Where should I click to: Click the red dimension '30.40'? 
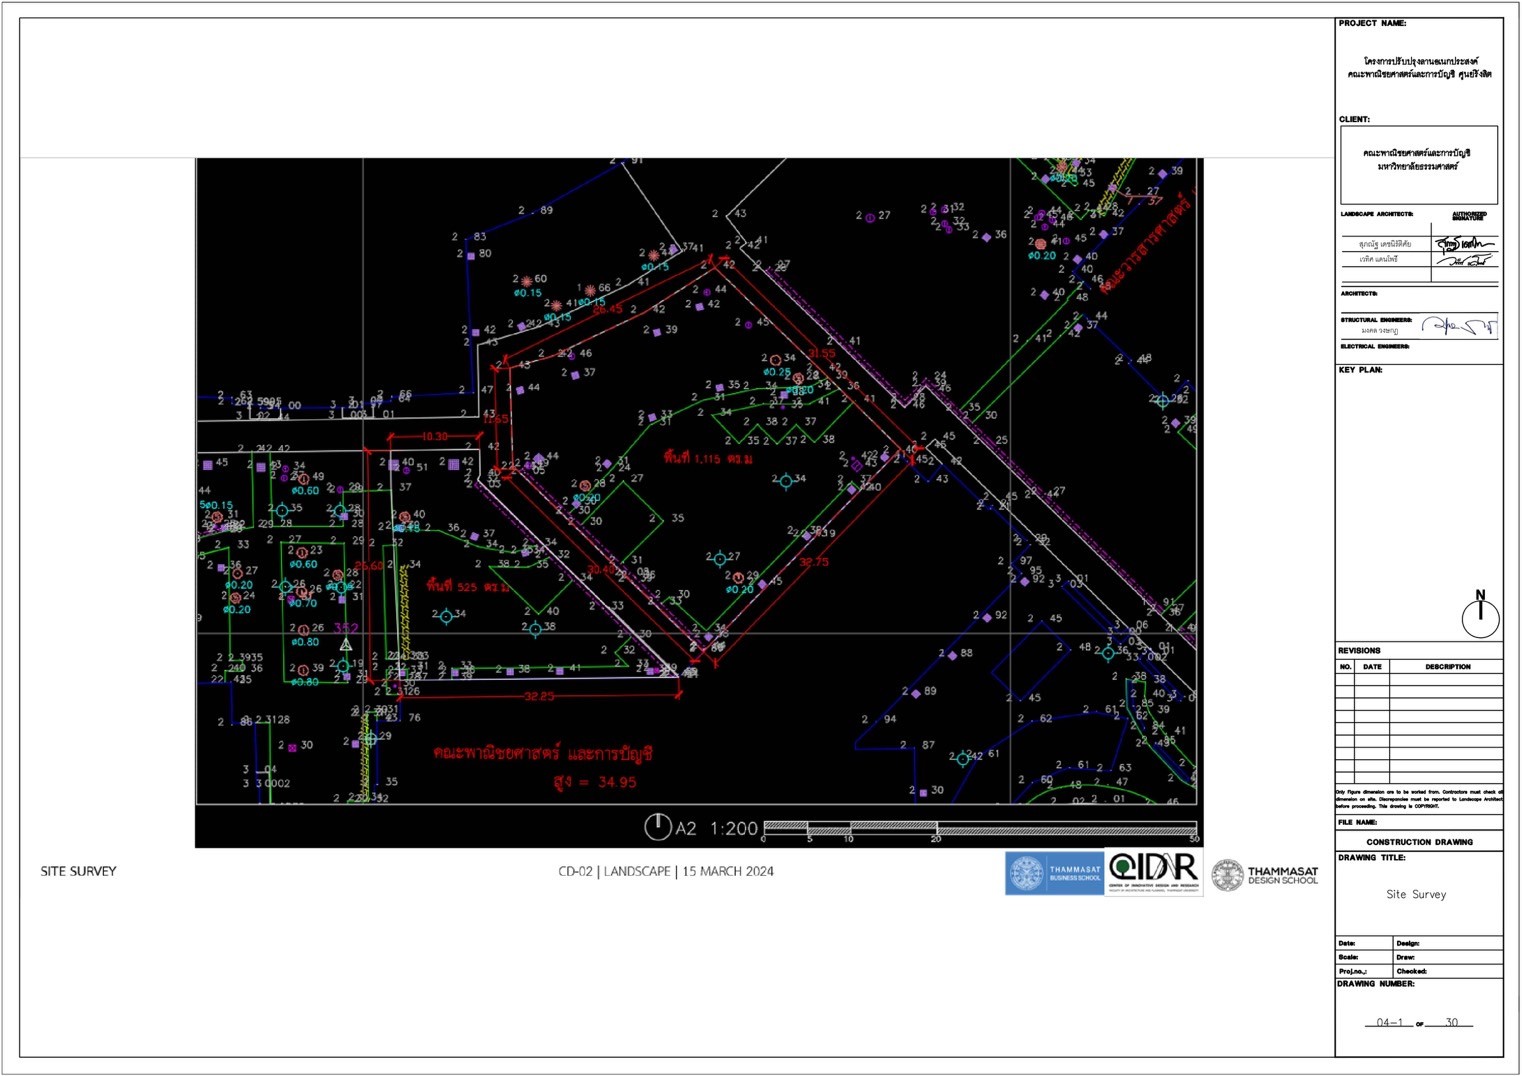tap(601, 569)
